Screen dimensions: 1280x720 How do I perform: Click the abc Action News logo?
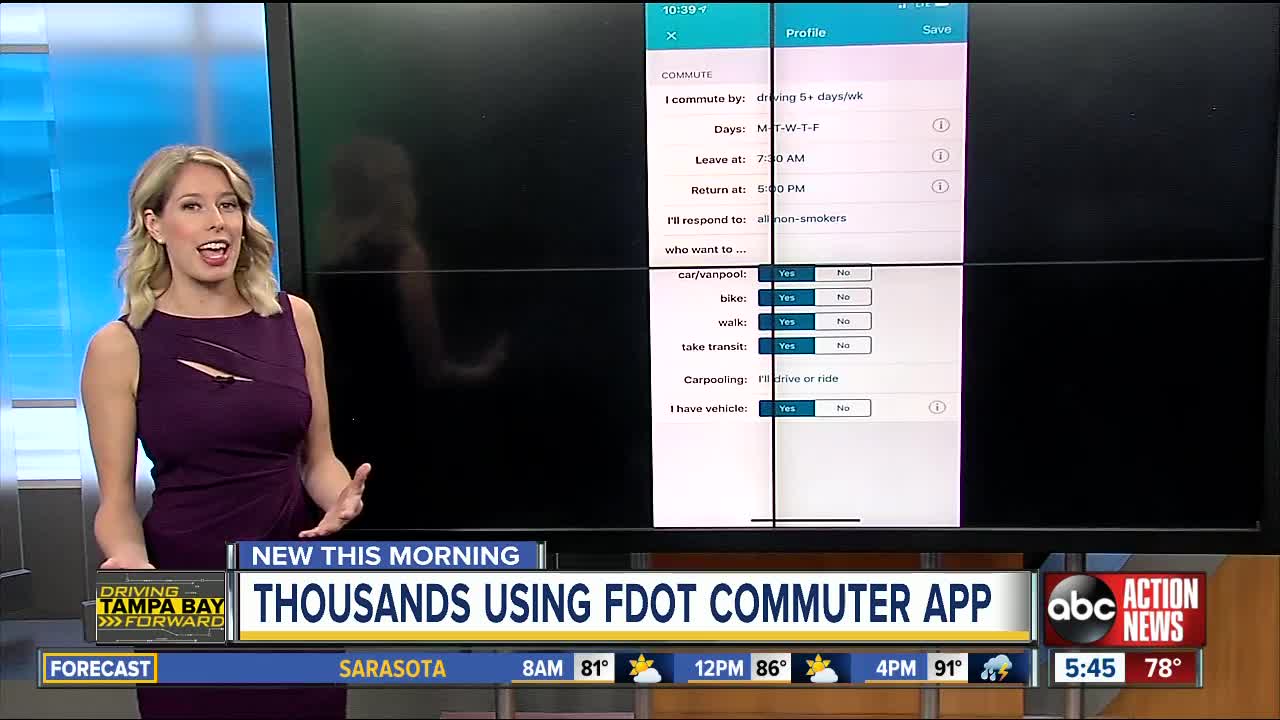click(1124, 609)
